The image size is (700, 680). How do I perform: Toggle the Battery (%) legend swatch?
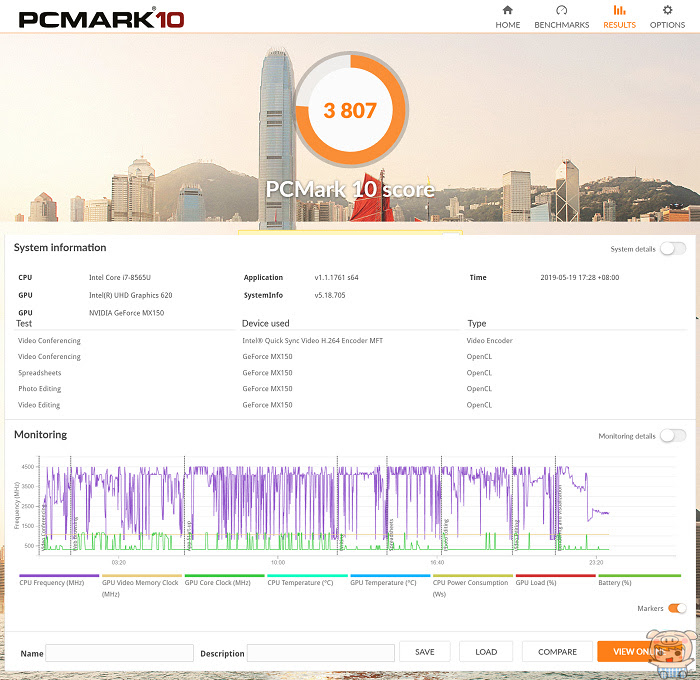(639, 576)
